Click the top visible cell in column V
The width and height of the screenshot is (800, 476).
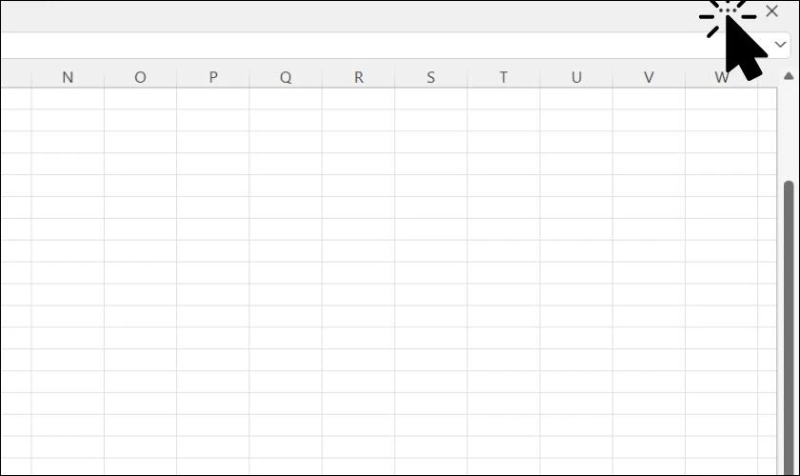[649, 98]
